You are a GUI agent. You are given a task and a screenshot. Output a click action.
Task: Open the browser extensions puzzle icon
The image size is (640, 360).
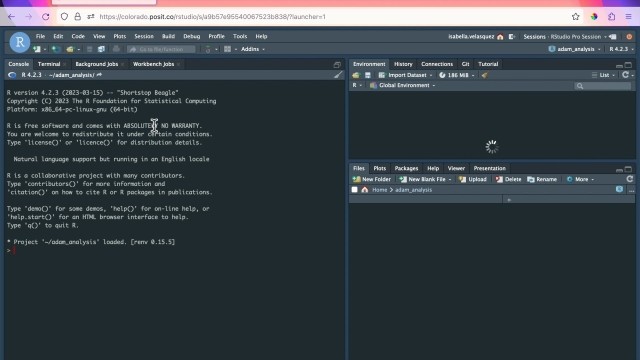click(611, 17)
